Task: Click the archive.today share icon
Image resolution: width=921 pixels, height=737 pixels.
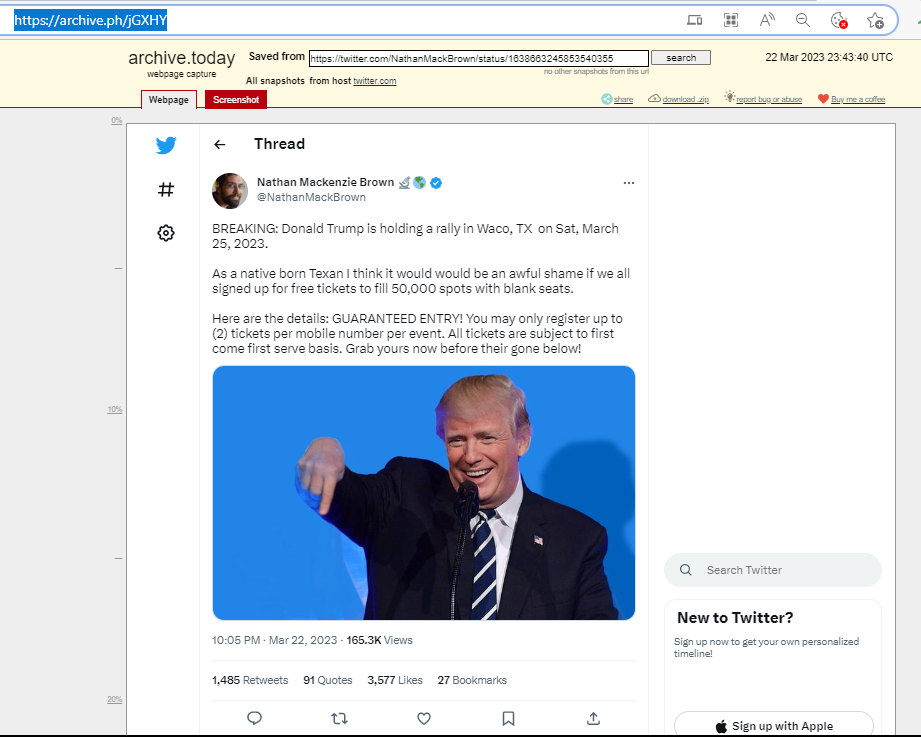Action: (x=607, y=99)
